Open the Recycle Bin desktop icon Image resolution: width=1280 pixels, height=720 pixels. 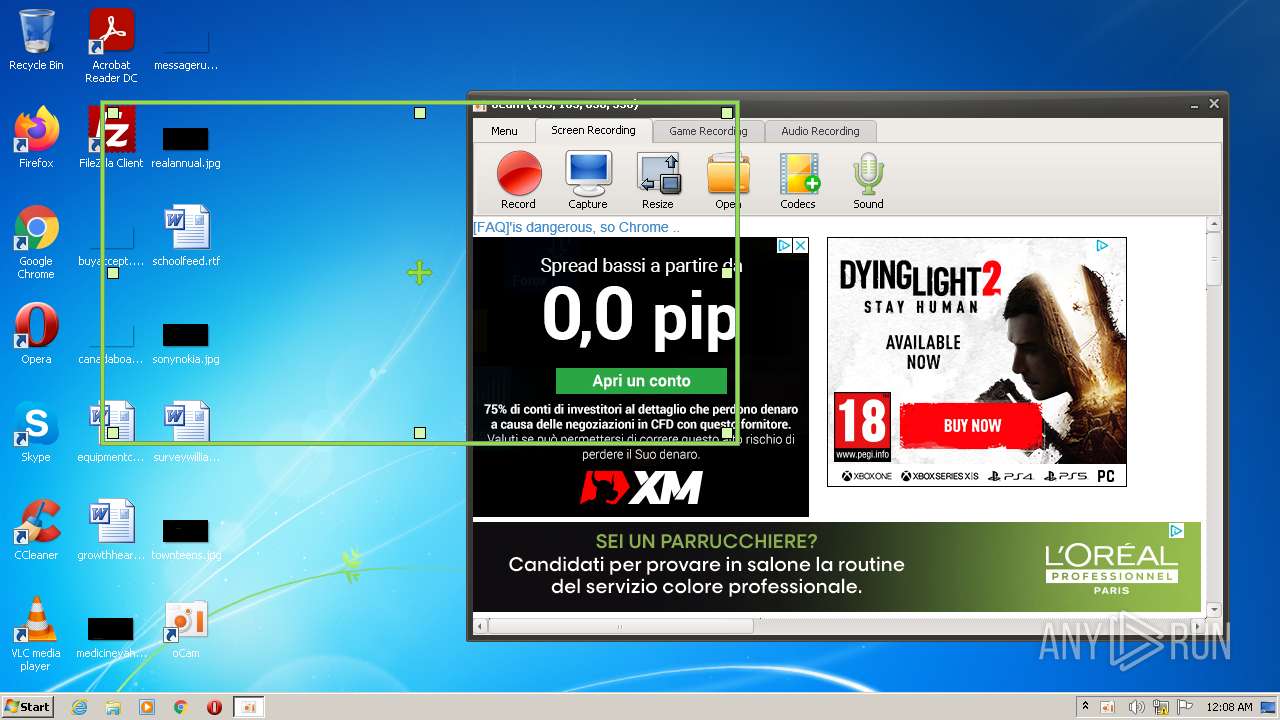[x=36, y=40]
